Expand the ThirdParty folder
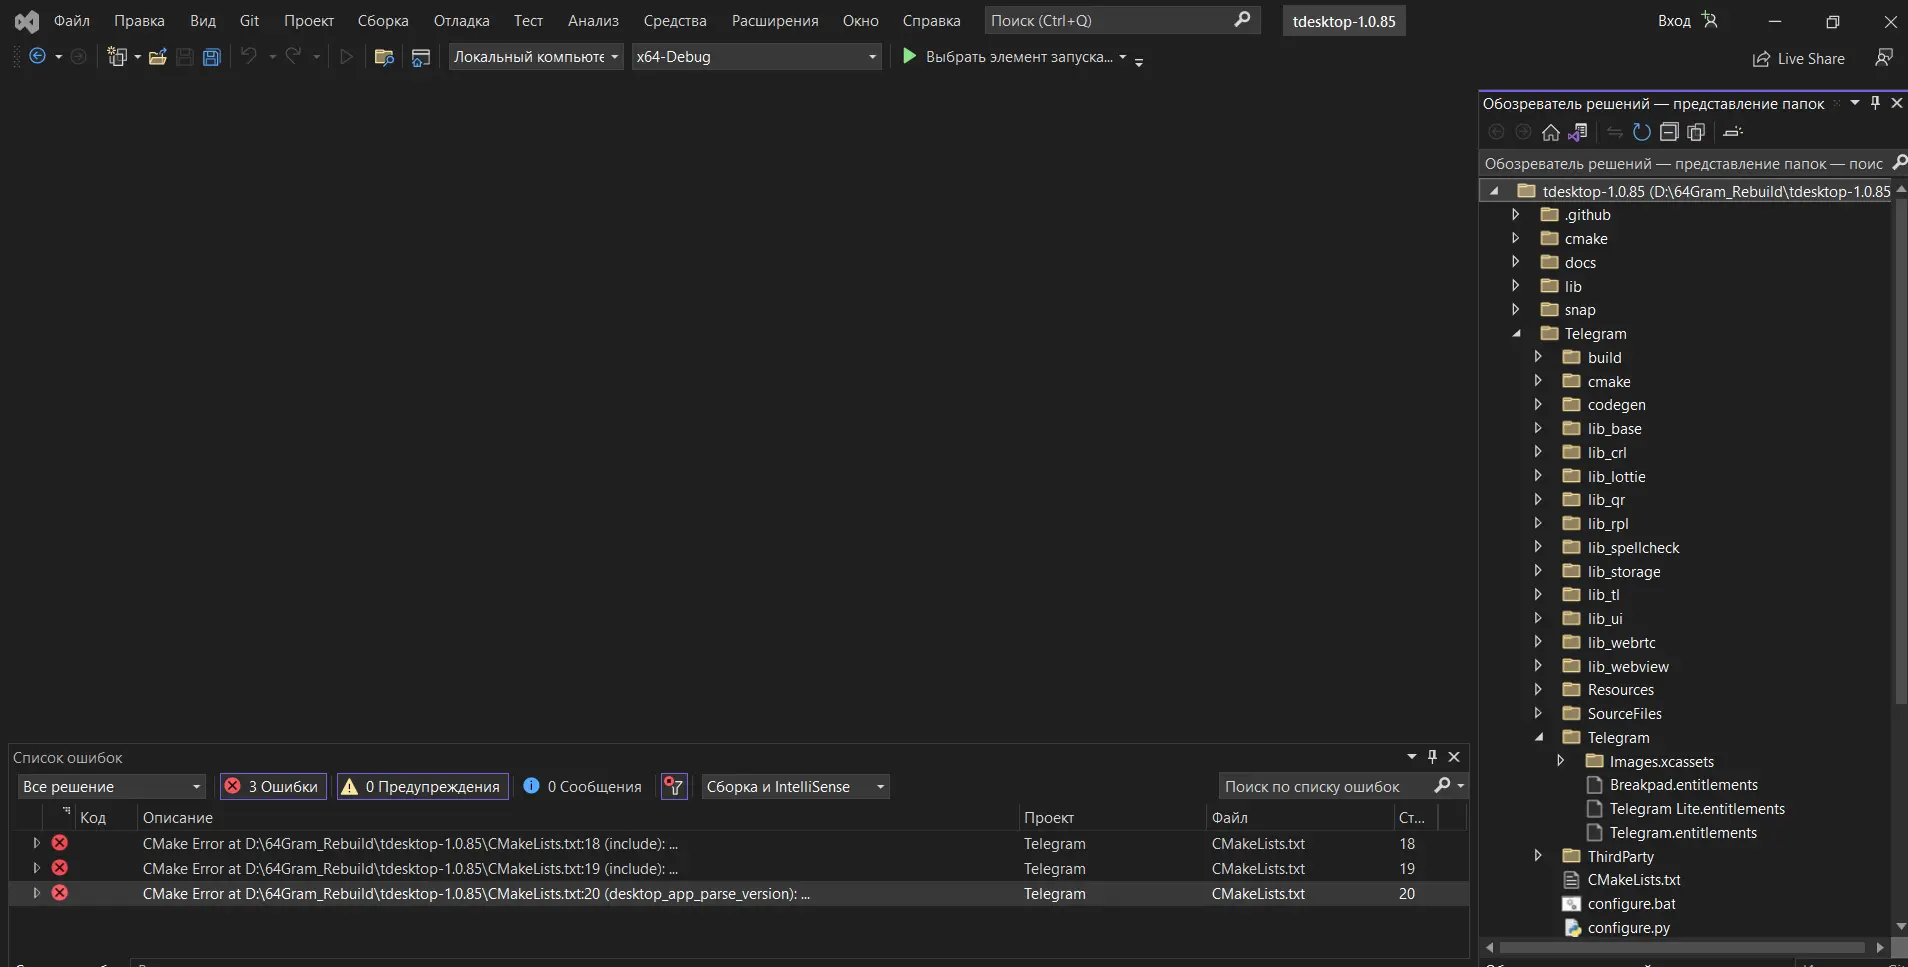The image size is (1908, 967). coord(1538,856)
